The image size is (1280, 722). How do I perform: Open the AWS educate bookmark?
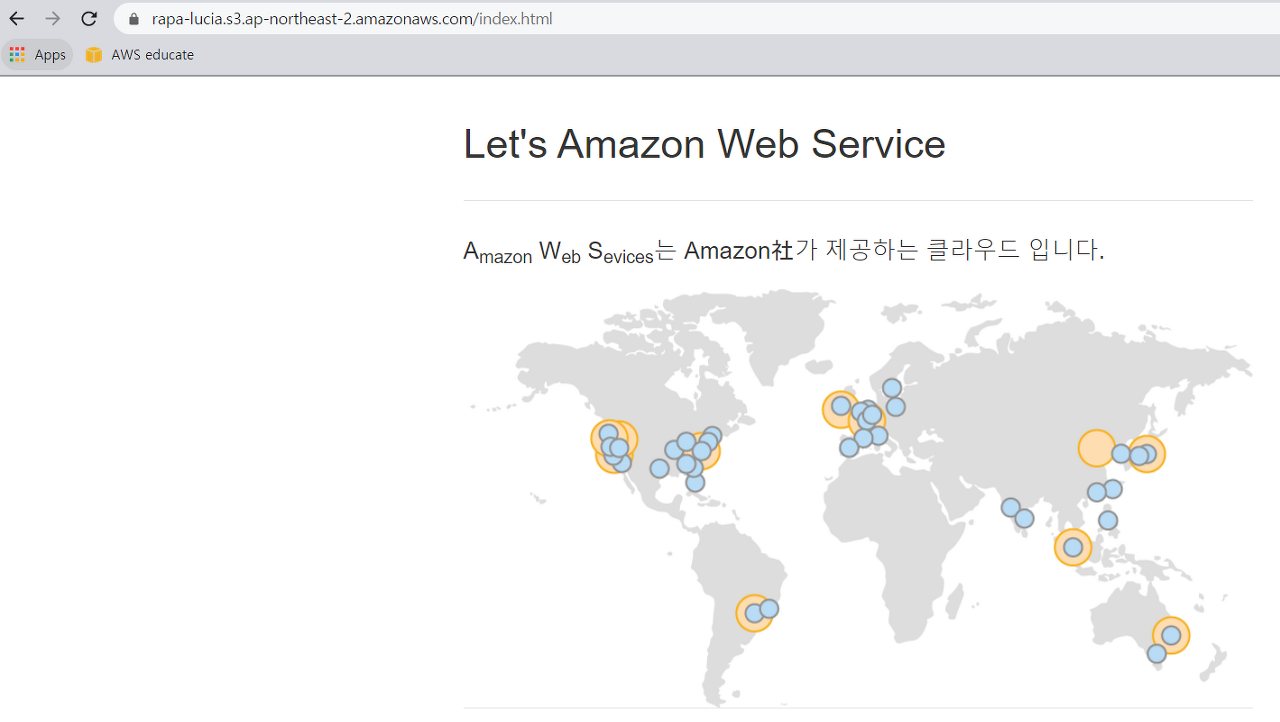[x=140, y=55]
